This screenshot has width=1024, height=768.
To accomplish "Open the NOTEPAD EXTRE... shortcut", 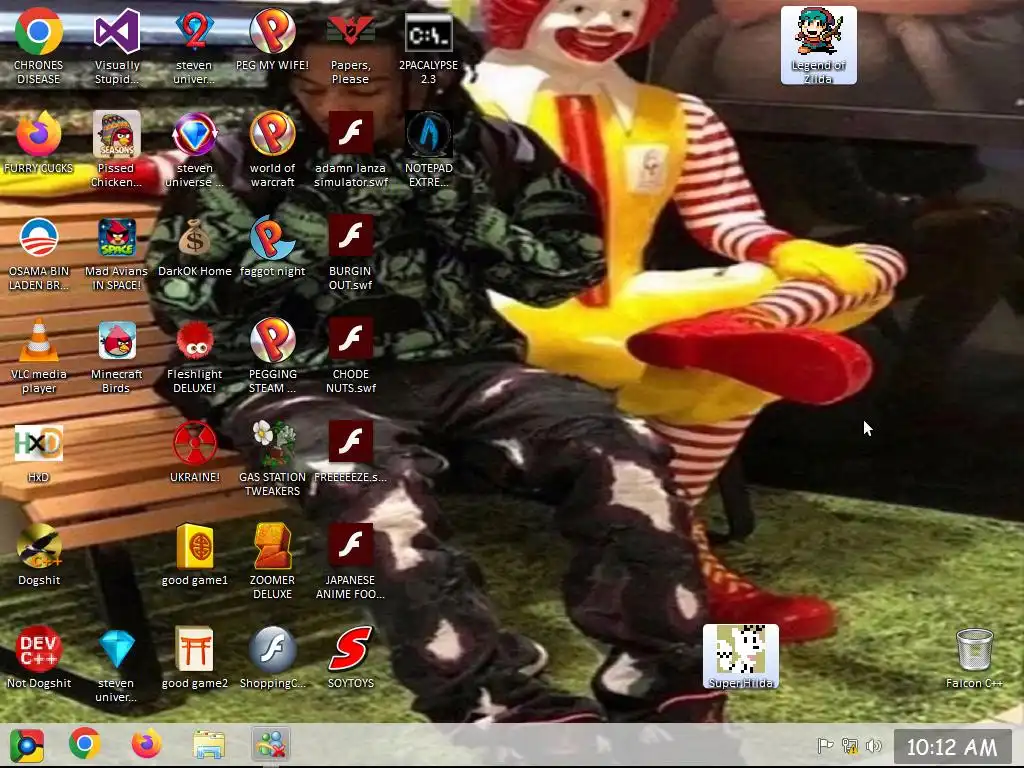I will tap(428, 149).
